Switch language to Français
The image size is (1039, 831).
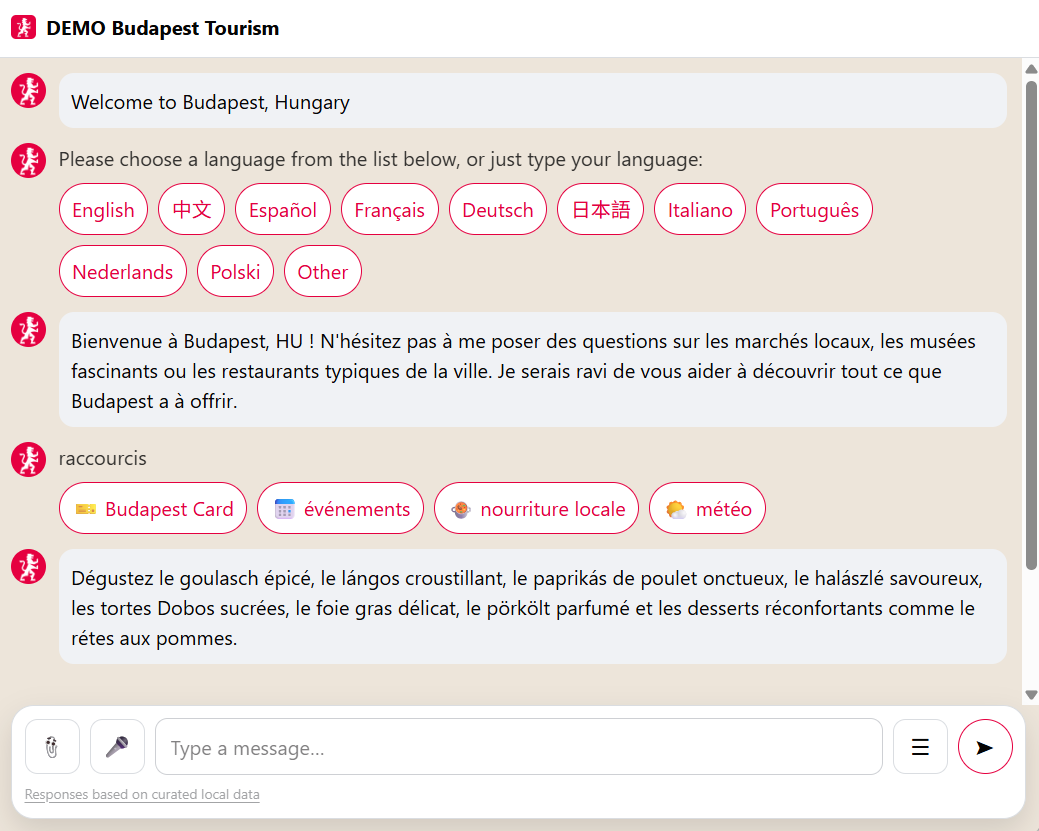point(389,210)
